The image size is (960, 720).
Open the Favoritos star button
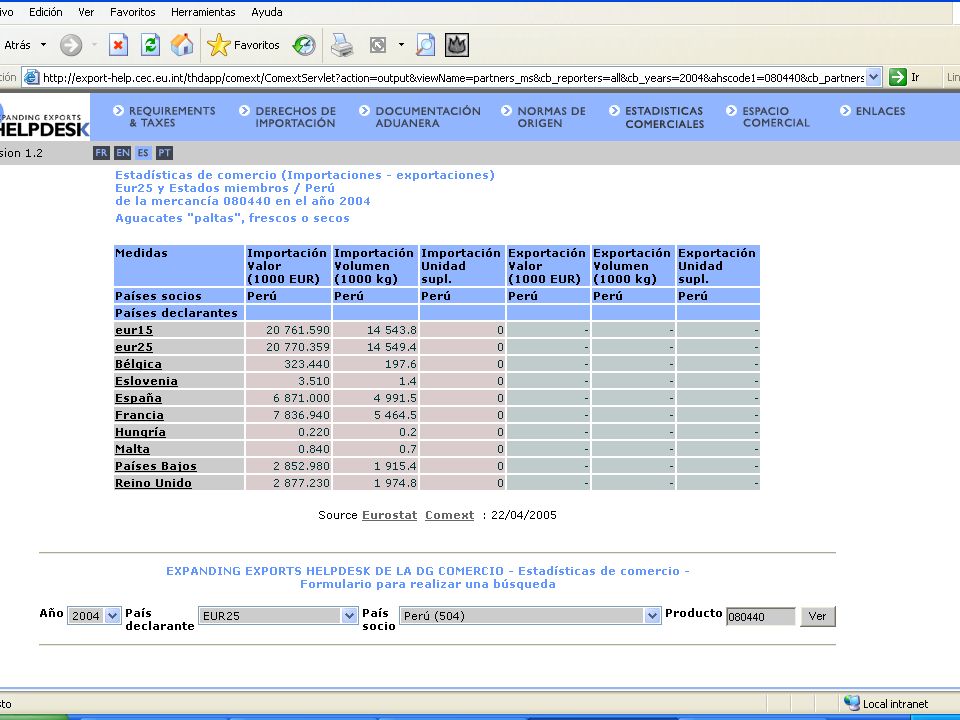pyautogui.click(x=243, y=45)
